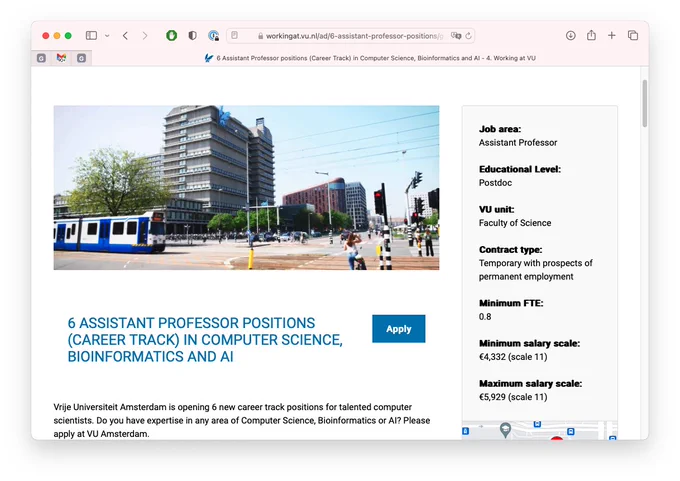Reload the current page
The height and width of the screenshot is (481, 680).
(468, 36)
